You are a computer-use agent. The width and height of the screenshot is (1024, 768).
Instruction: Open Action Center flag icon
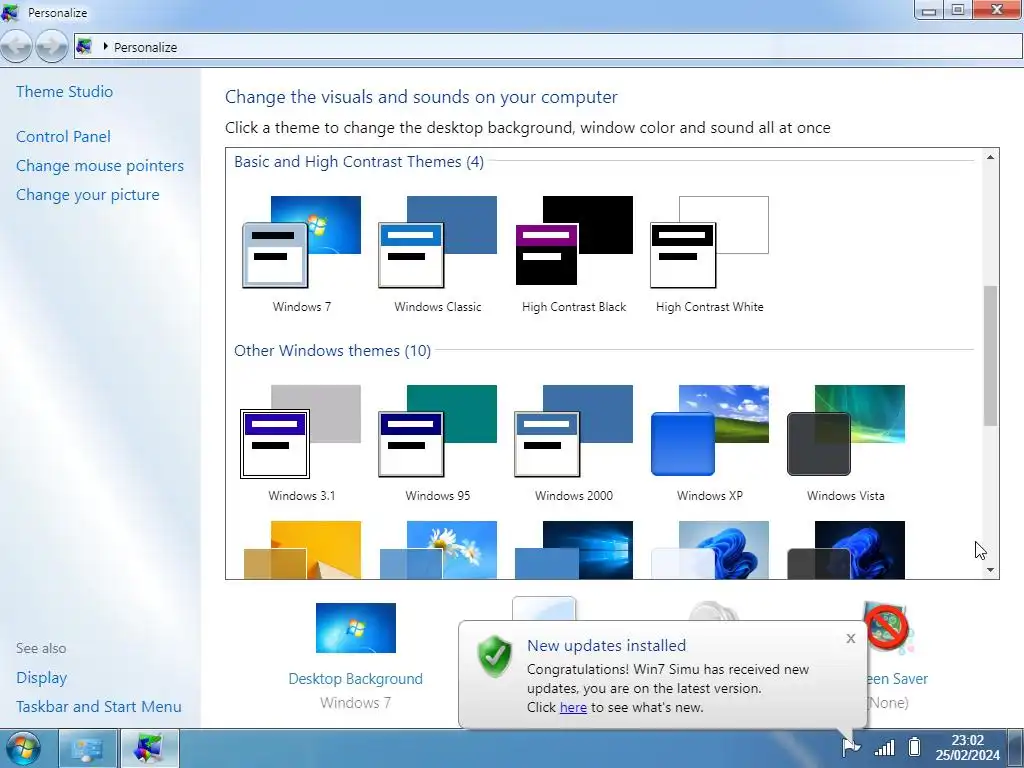pos(851,746)
